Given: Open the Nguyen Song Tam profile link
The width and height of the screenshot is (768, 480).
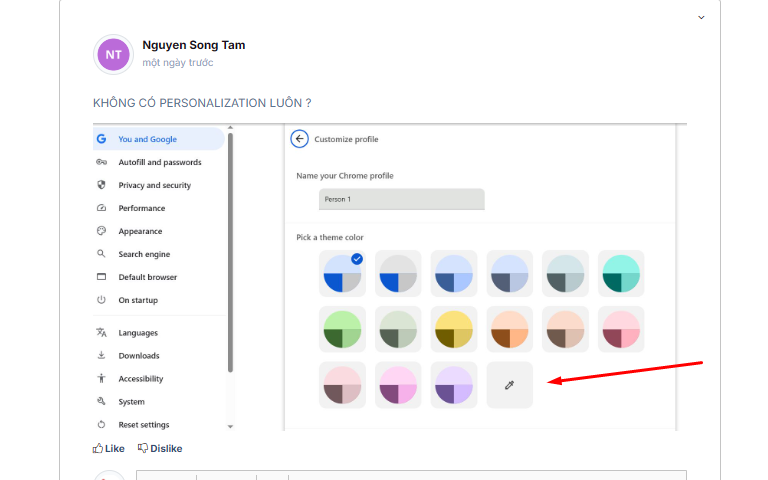Looking at the screenshot, I should click(x=194, y=45).
